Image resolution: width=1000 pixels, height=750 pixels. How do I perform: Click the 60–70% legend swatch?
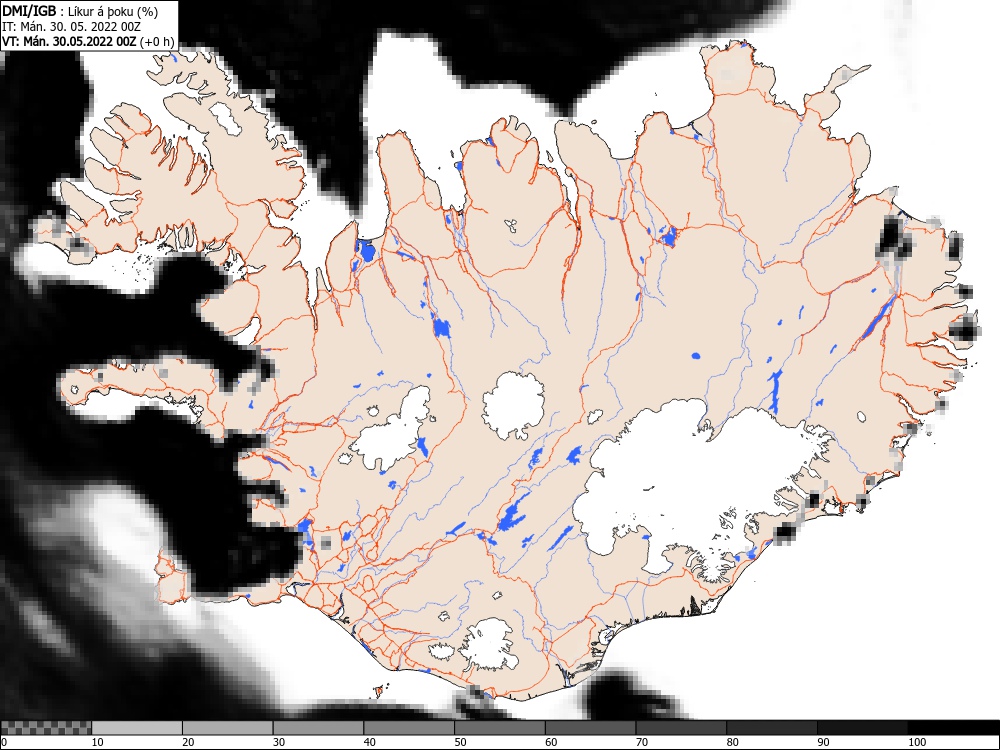pyautogui.click(x=591, y=728)
